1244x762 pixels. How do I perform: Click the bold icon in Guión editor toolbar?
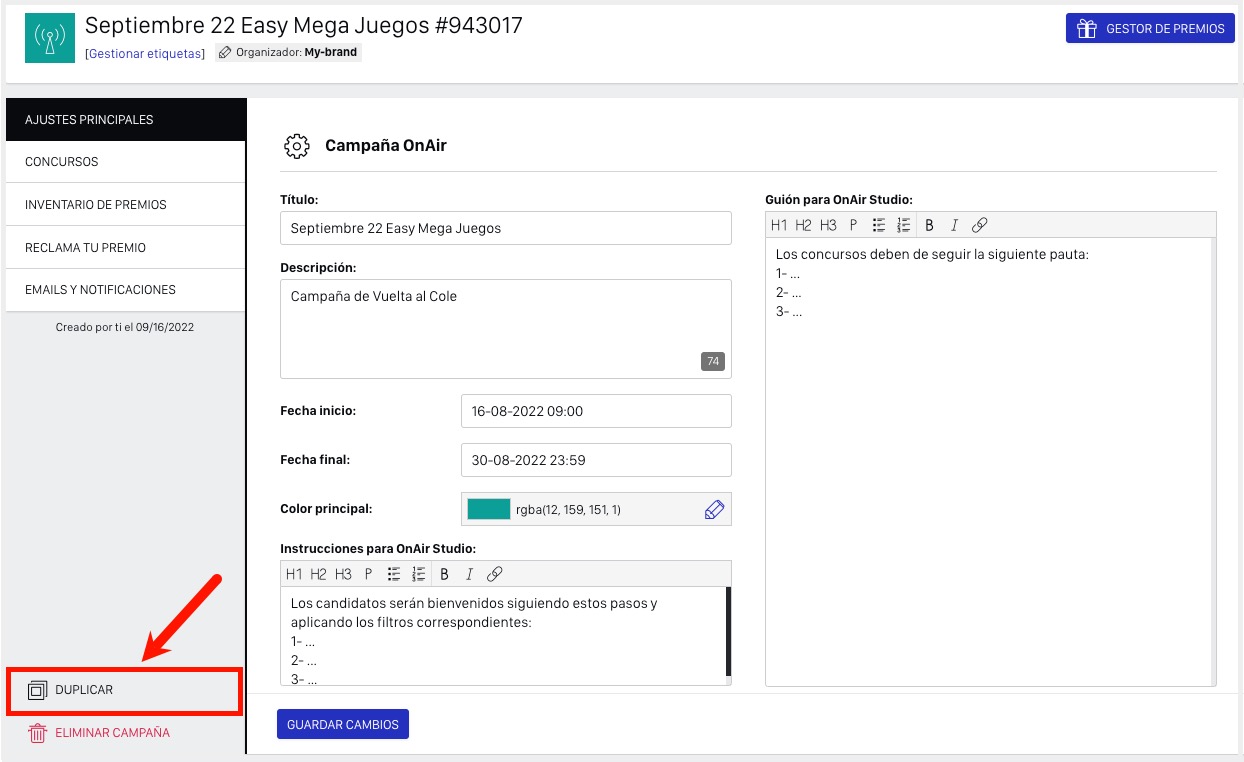tap(929, 225)
